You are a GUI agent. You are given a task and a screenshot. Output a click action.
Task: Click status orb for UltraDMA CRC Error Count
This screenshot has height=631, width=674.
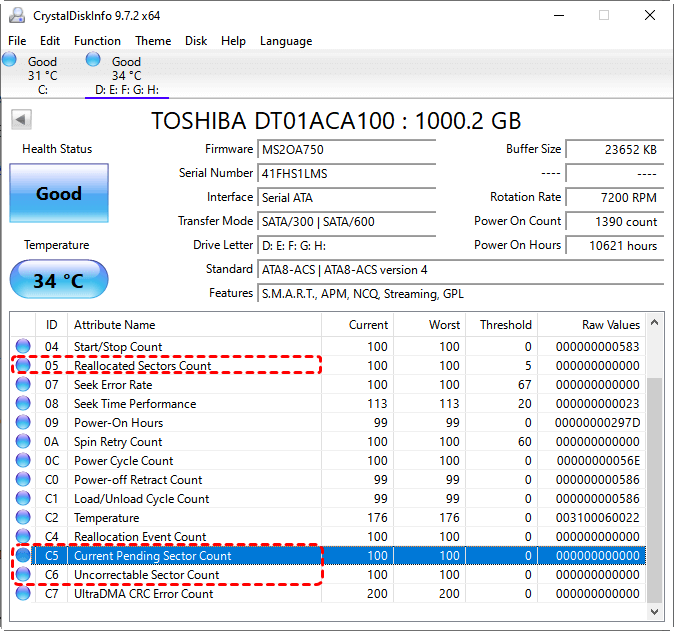coord(24,594)
